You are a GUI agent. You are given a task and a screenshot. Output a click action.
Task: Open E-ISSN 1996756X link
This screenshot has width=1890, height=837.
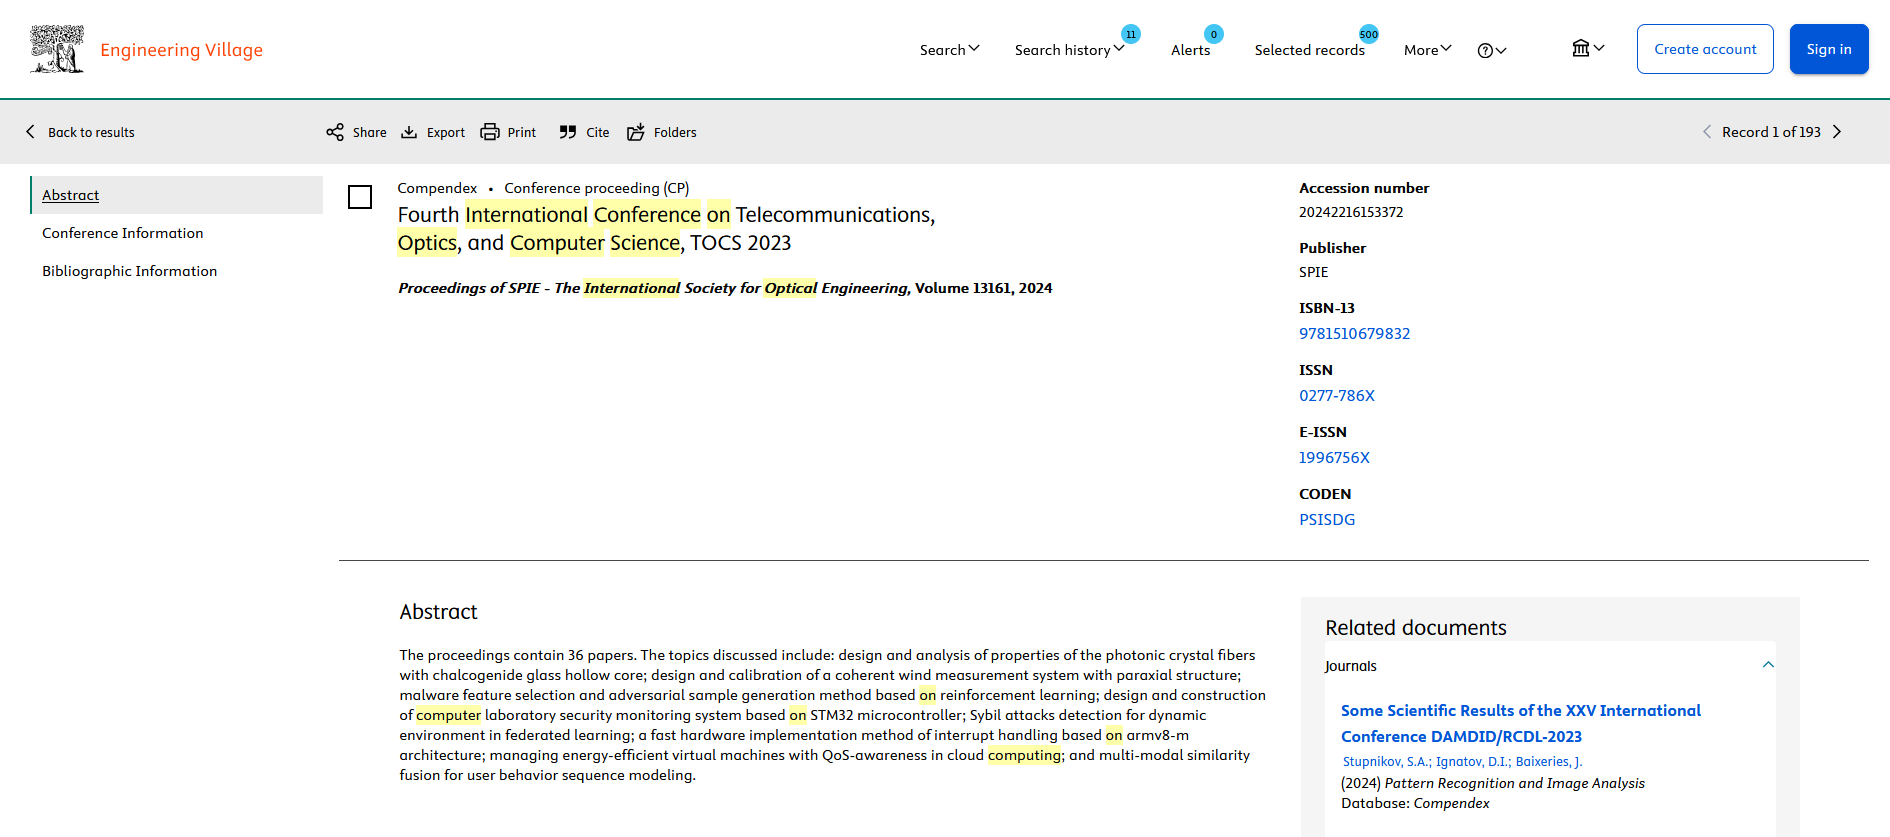pos(1334,458)
